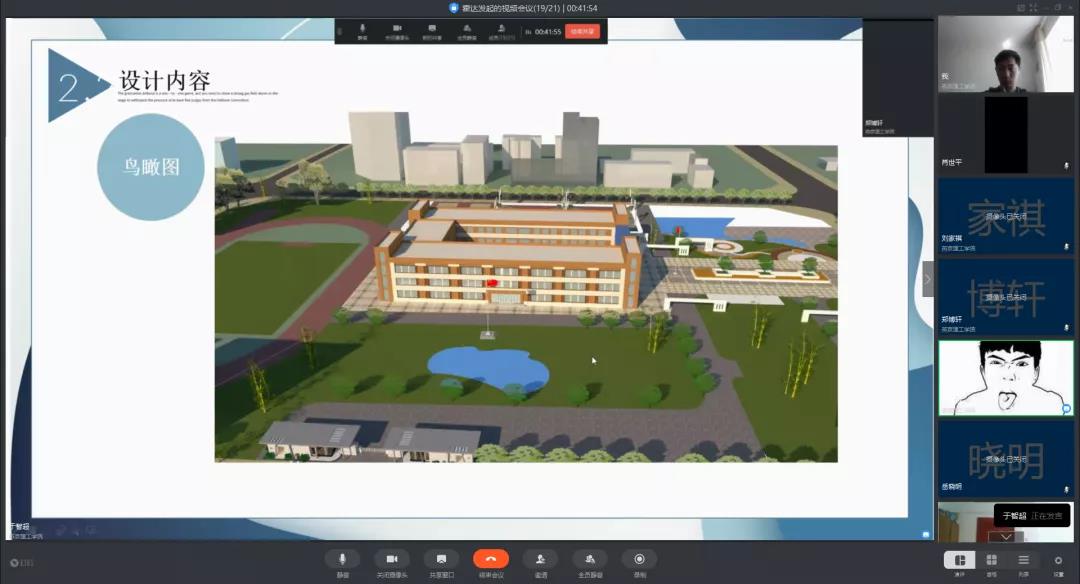This screenshot has width=1080, height=584.
Task: Click invite icon in top sharing bar
Action: pos(501,30)
